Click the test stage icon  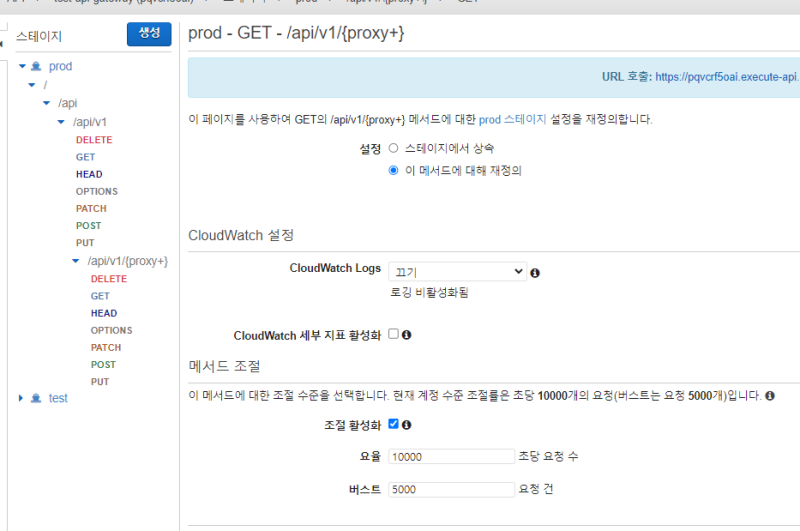(x=36, y=398)
